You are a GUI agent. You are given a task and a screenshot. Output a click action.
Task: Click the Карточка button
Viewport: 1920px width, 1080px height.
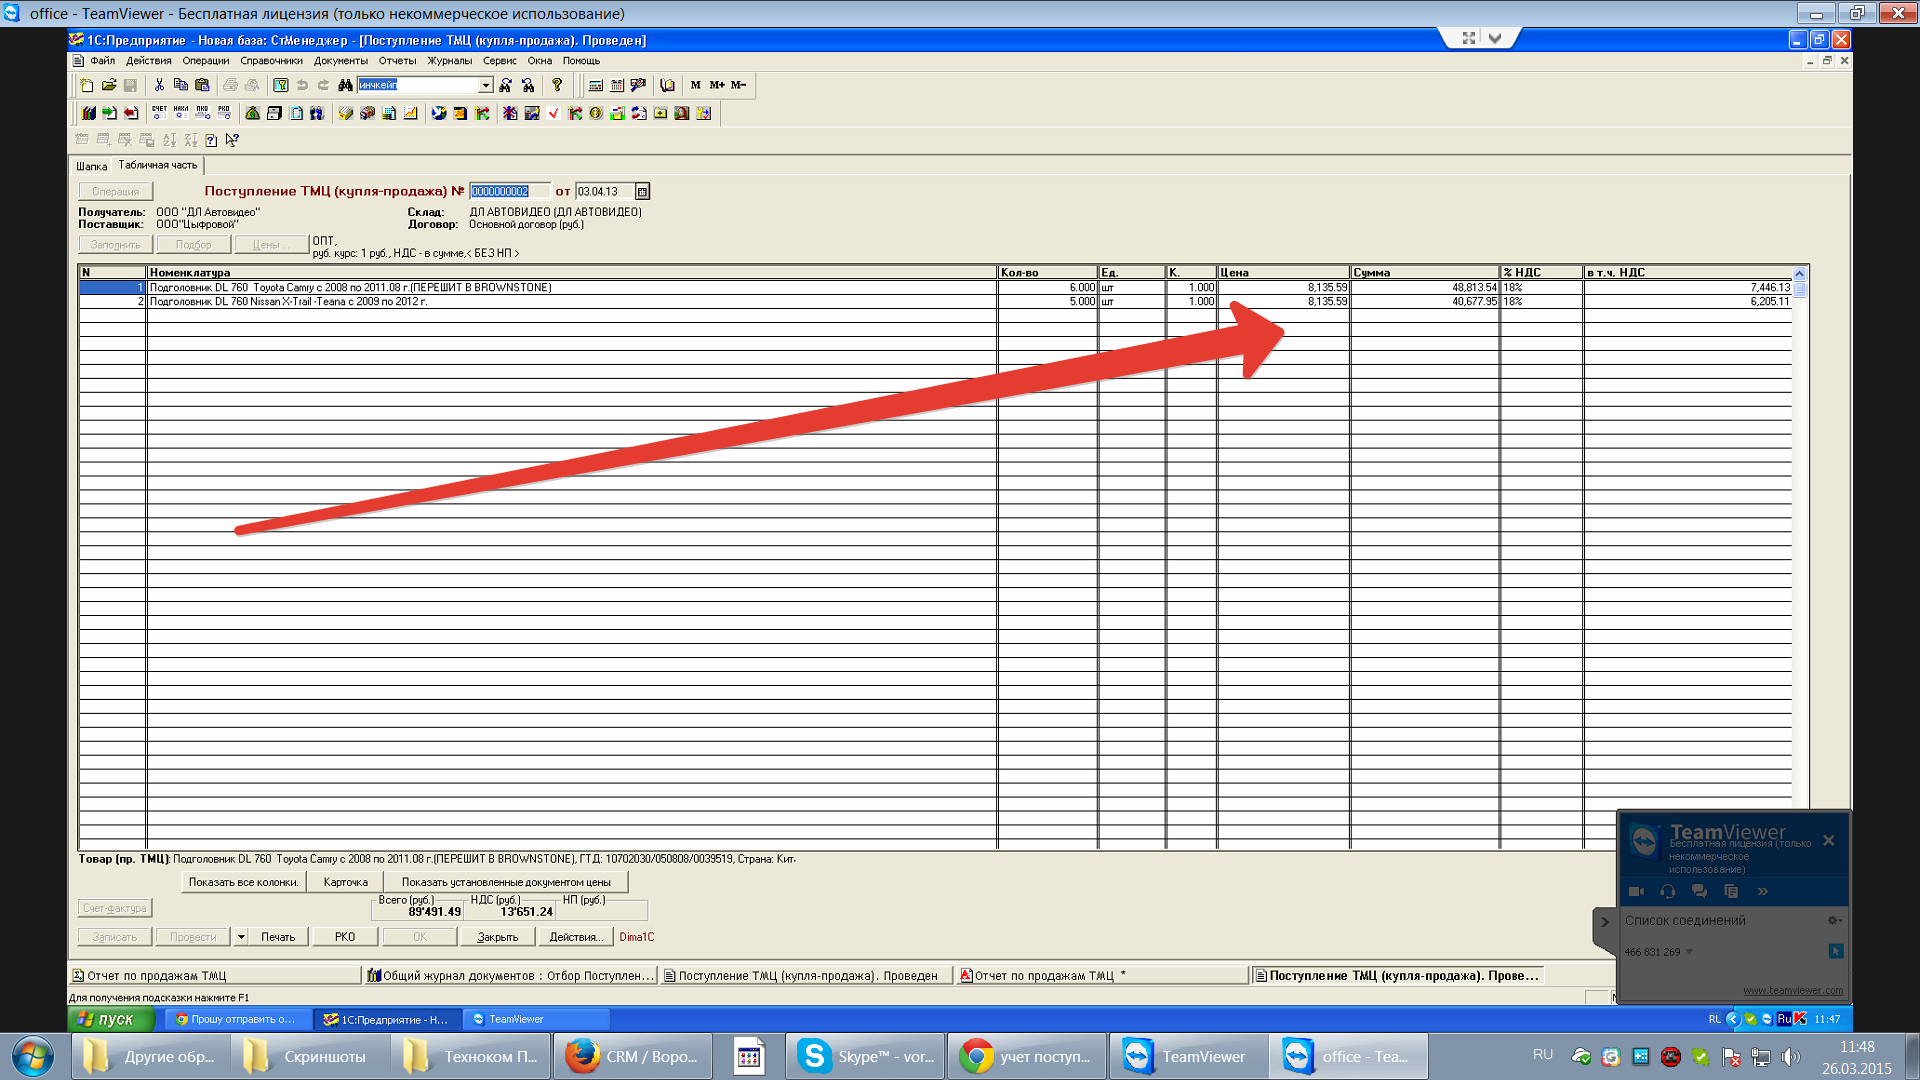[345, 882]
